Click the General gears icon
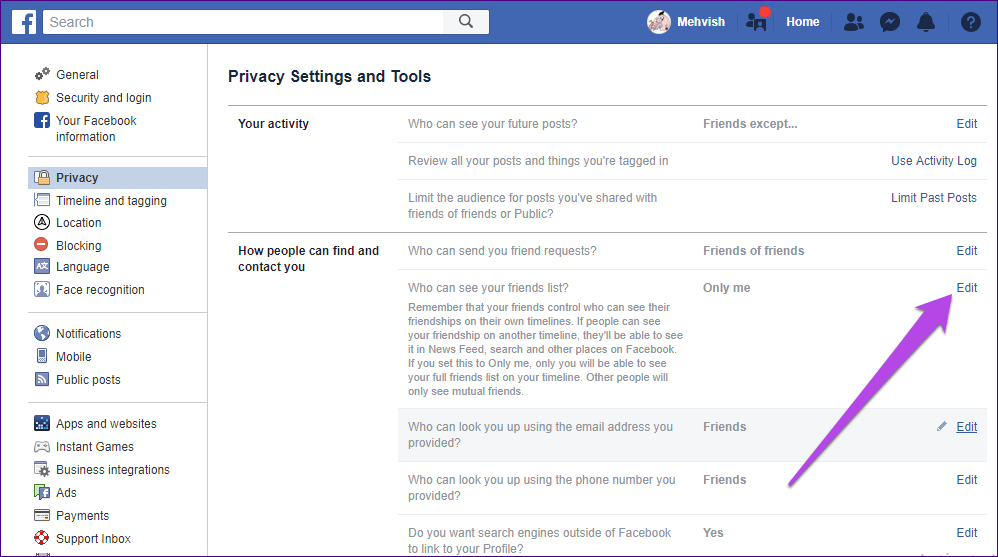Screen dimensions: 998x557 (42, 74)
